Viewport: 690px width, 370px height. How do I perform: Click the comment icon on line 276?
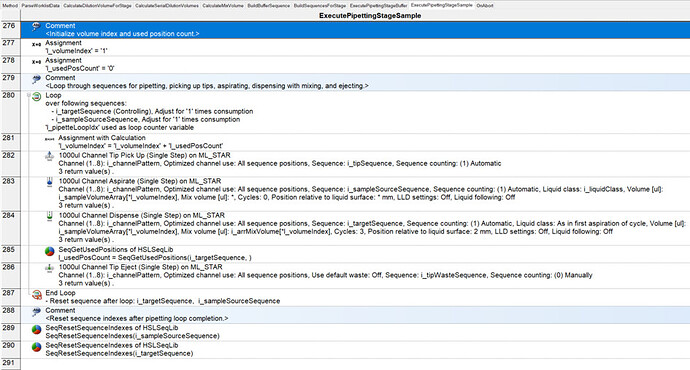36,27
